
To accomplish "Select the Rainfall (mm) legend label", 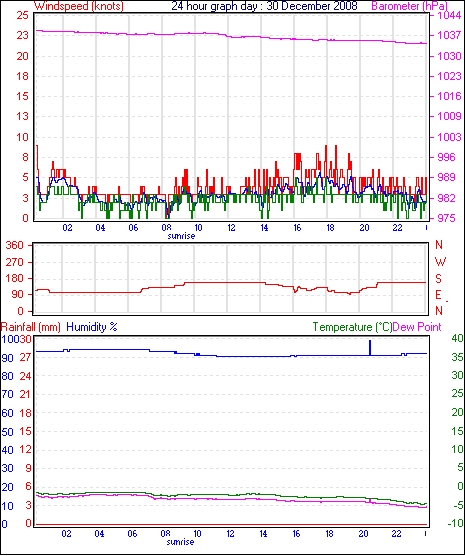I will tap(31, 327).
